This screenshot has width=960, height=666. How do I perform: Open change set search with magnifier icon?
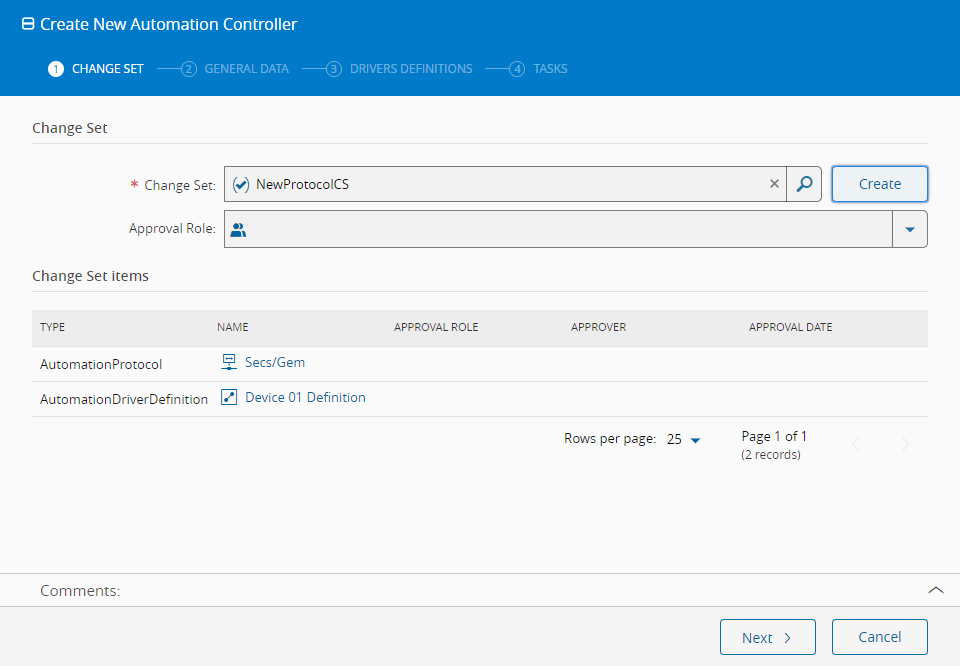pyautogui.click(x=804, y=184)
